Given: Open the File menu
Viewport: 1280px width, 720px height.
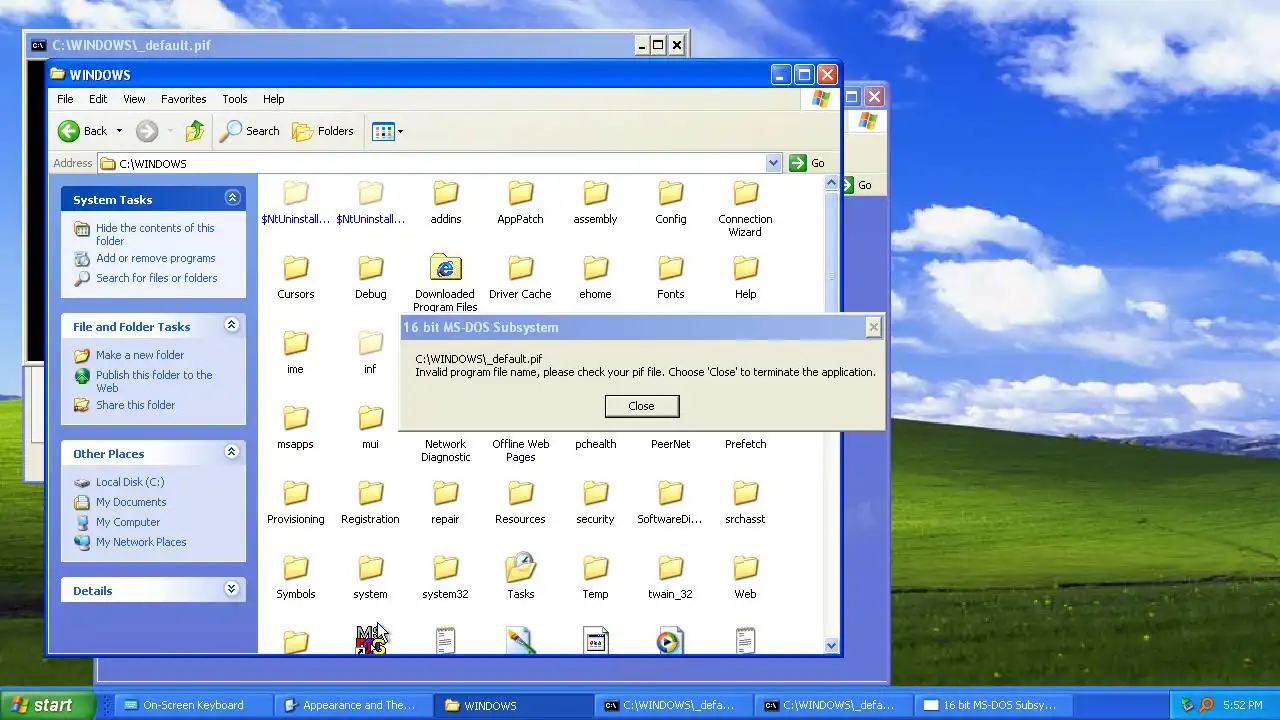Looking at the screenshot, I should [65, 99].
